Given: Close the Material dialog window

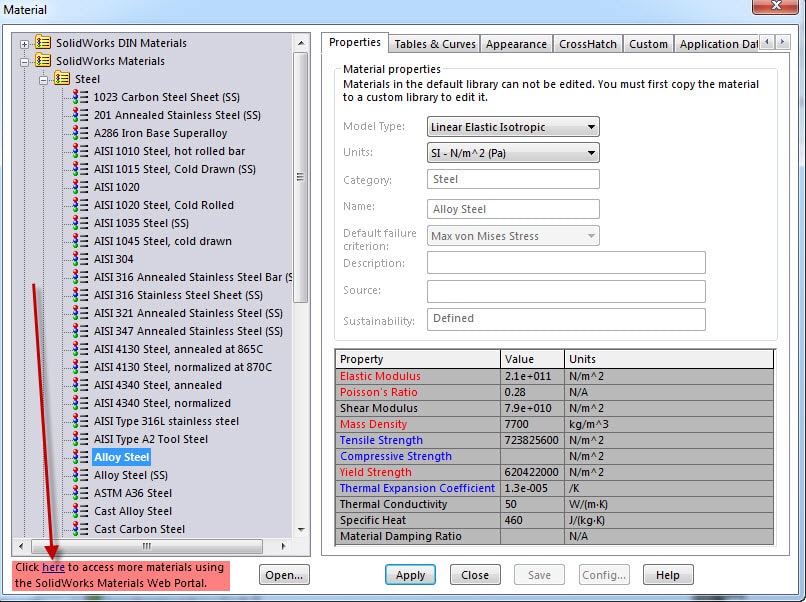Looking at the screenshot, I should 776,6.
